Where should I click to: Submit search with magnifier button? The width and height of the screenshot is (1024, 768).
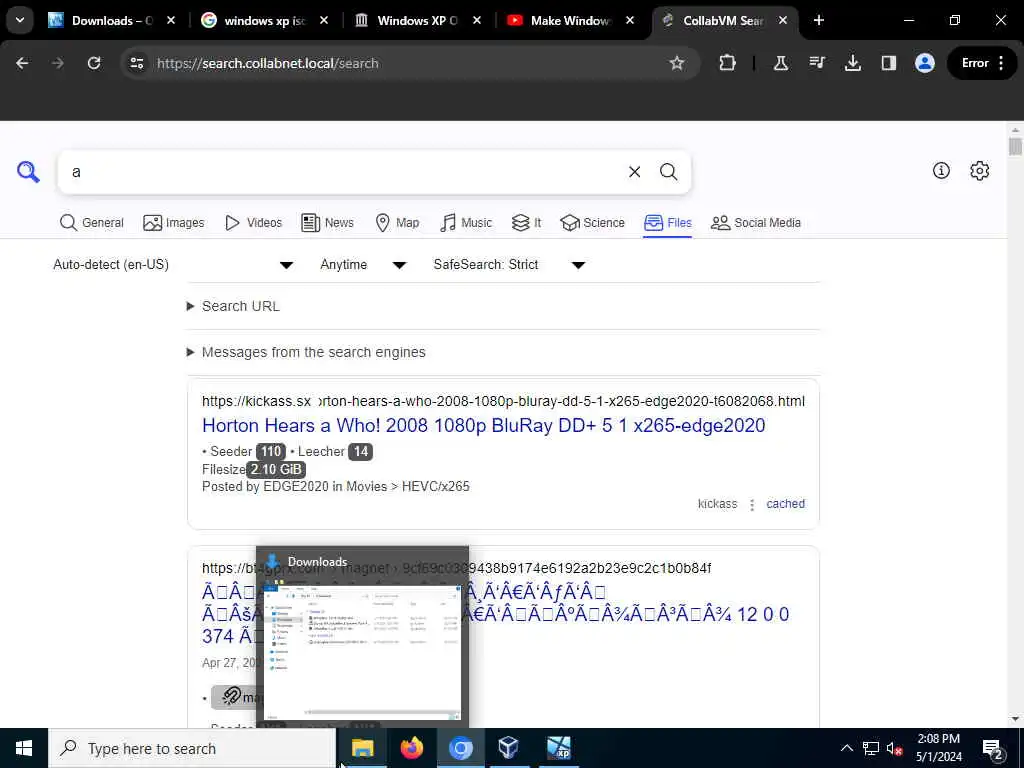(668, 172)
